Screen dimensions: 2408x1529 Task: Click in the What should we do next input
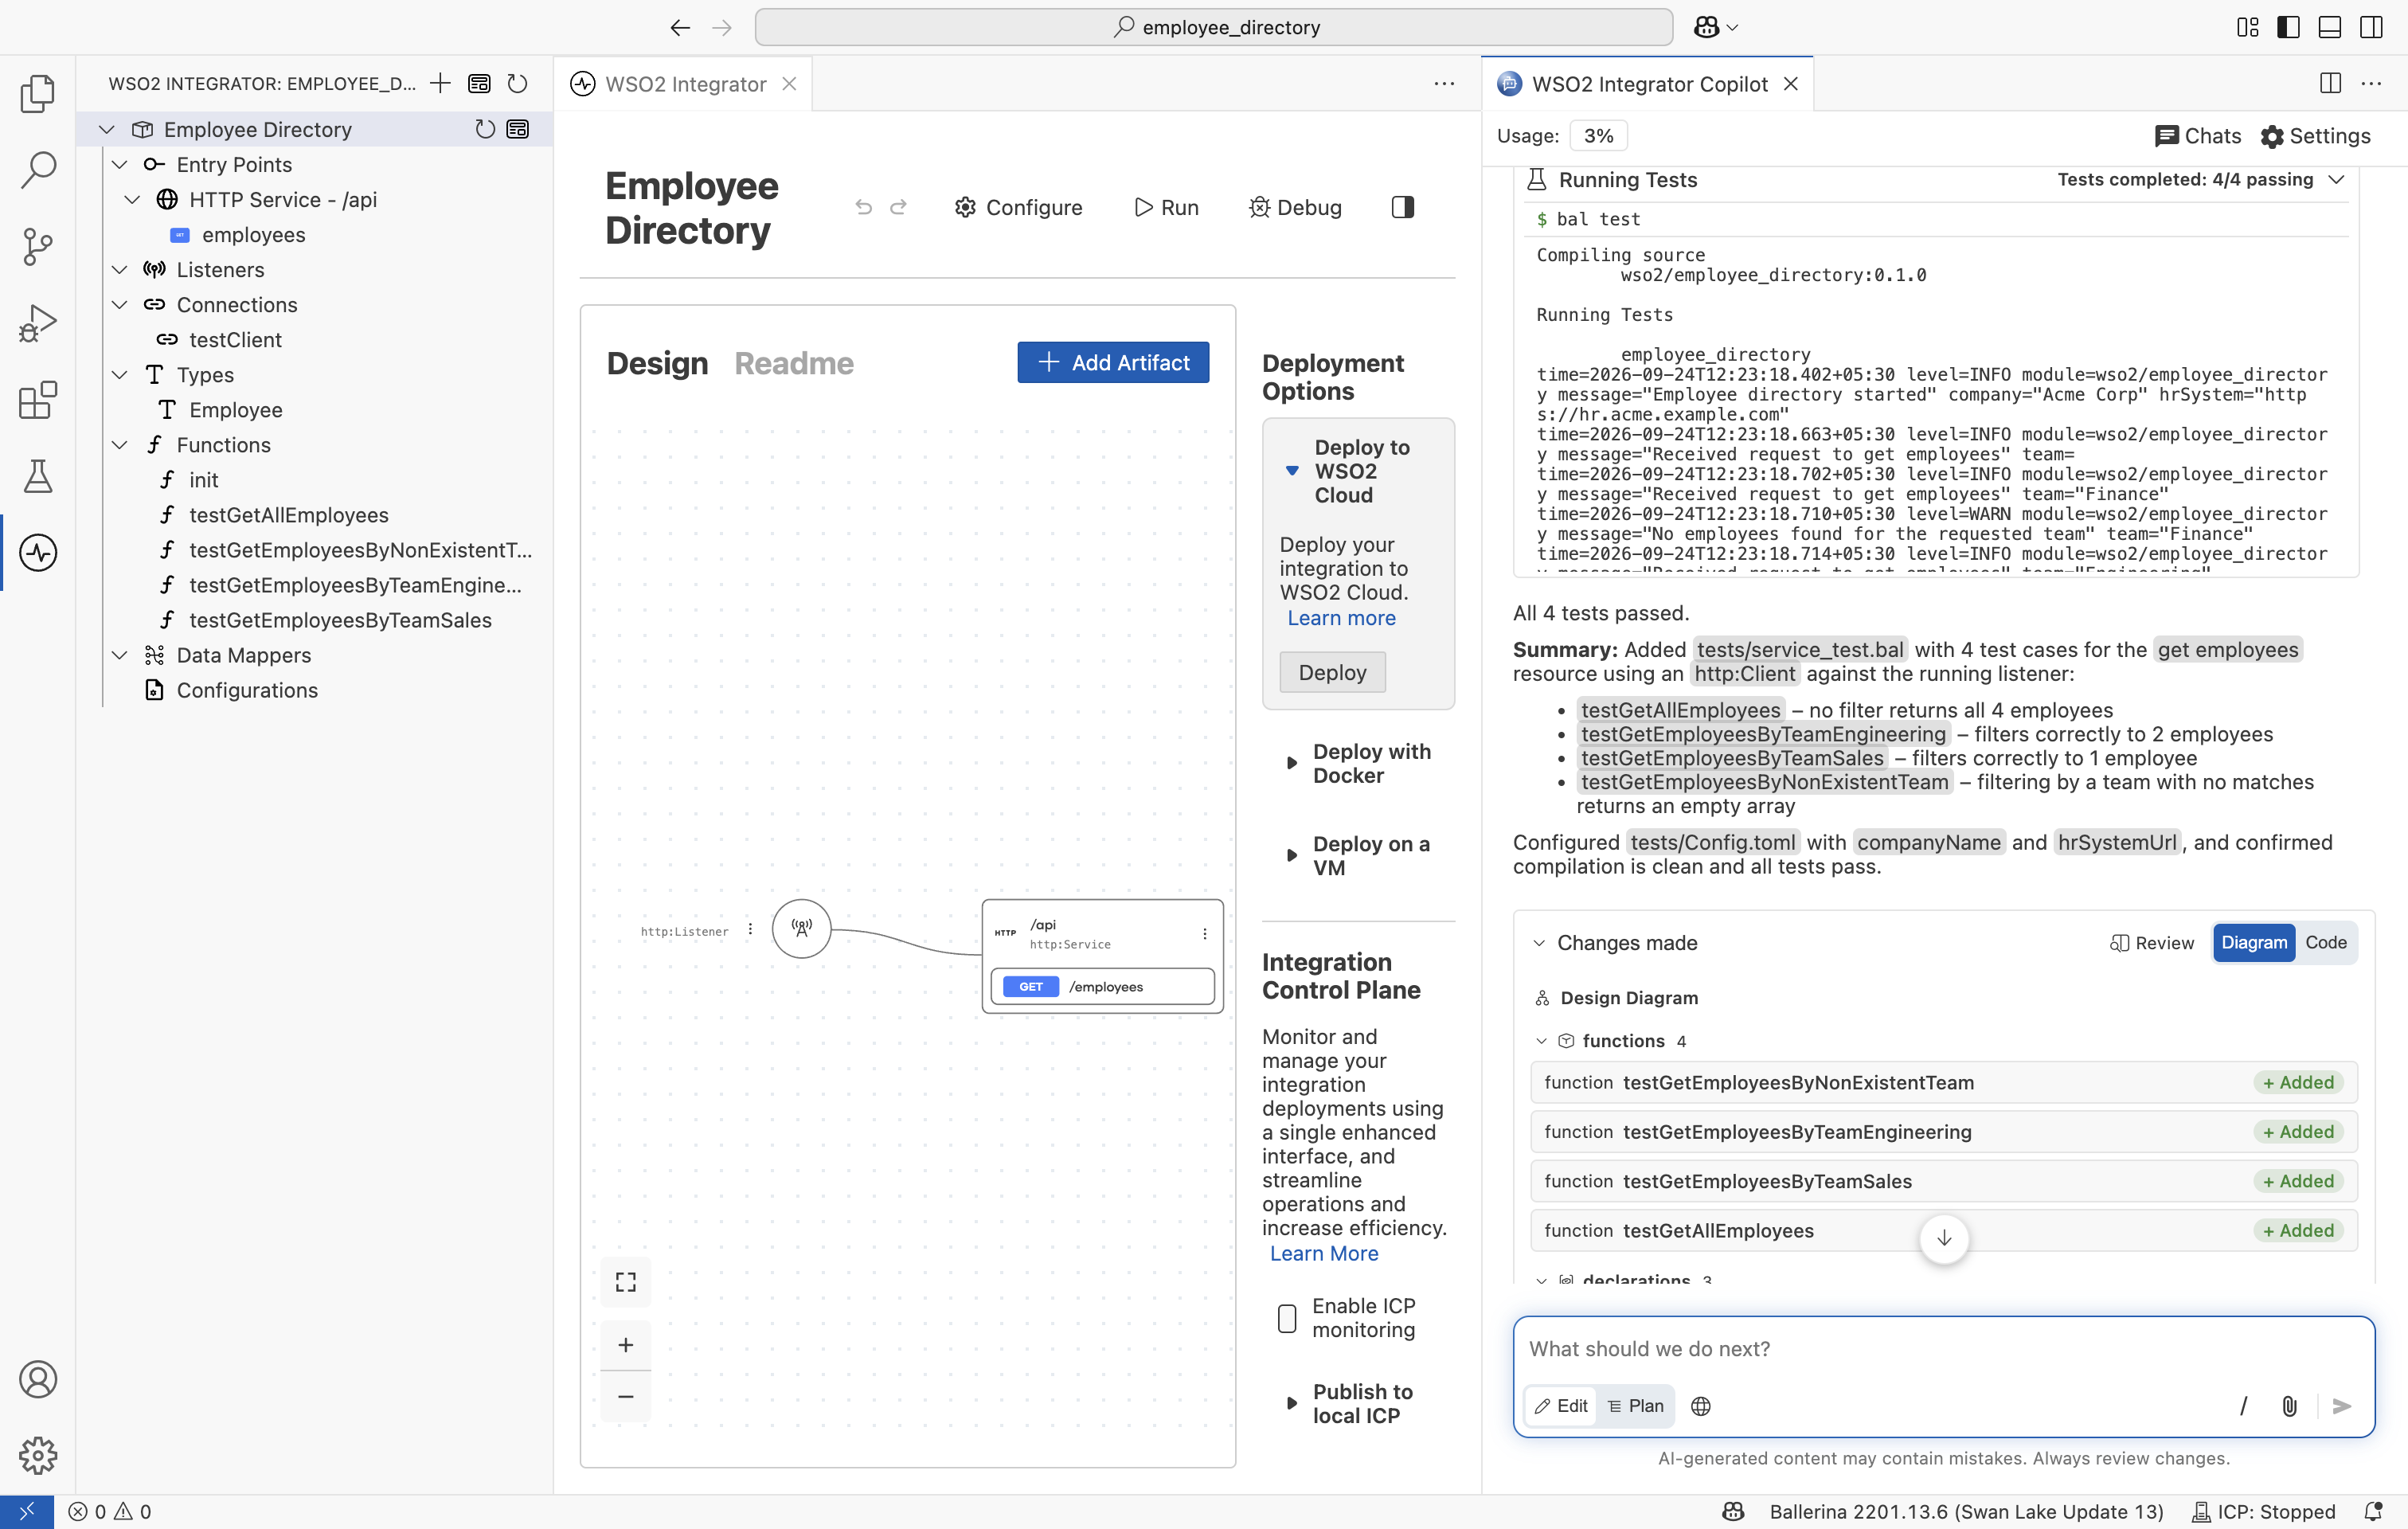(x=1943, y=1349)
